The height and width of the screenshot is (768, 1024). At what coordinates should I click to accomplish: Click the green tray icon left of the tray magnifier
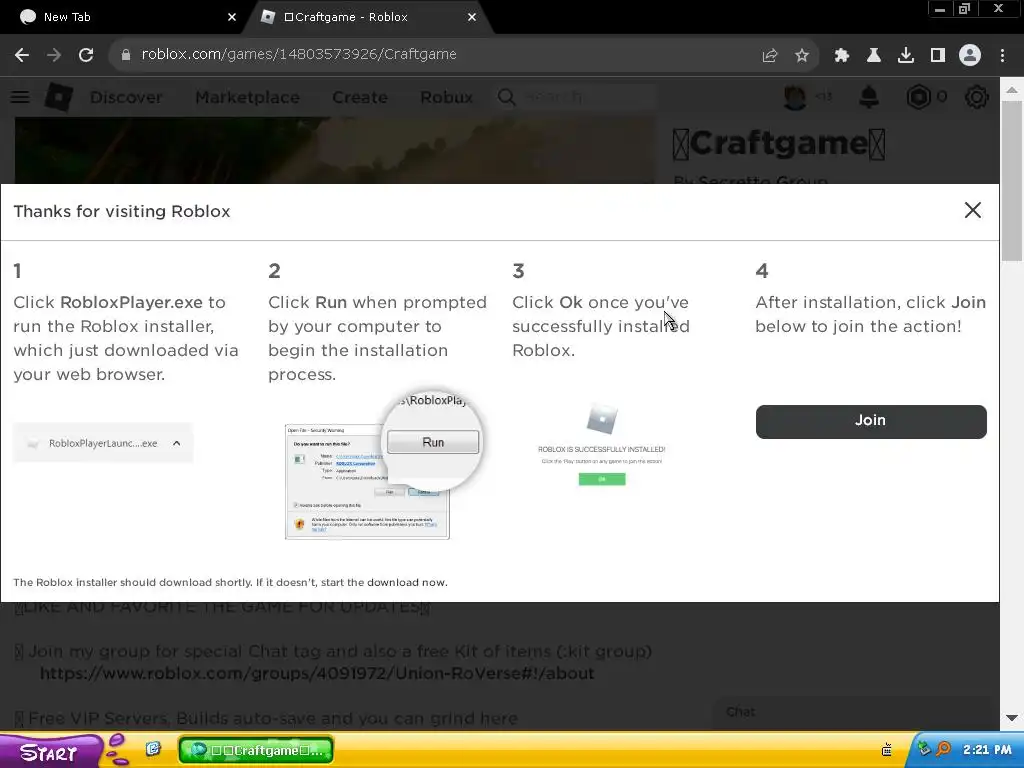click(924, 749)
